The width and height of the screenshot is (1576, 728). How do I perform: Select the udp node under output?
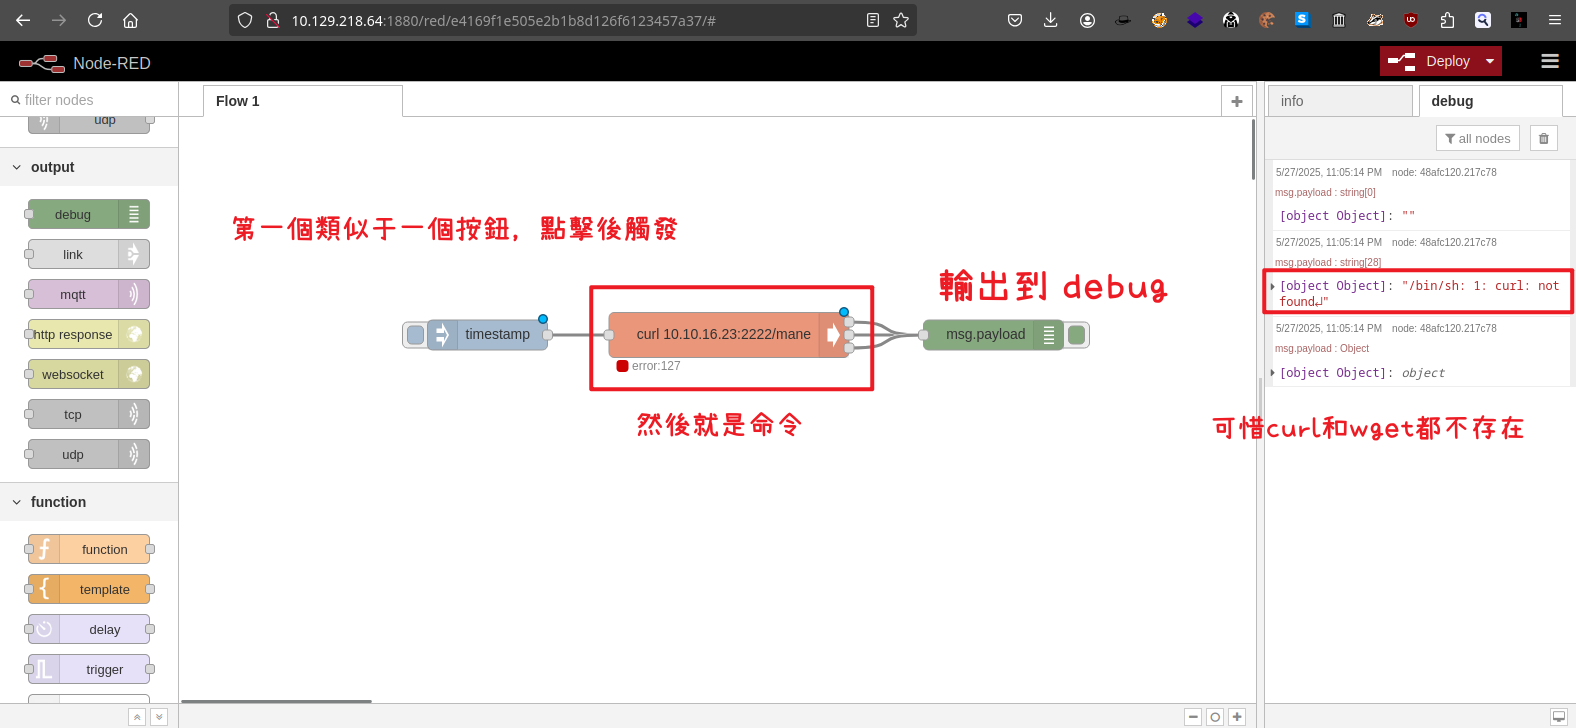[89, 454]
